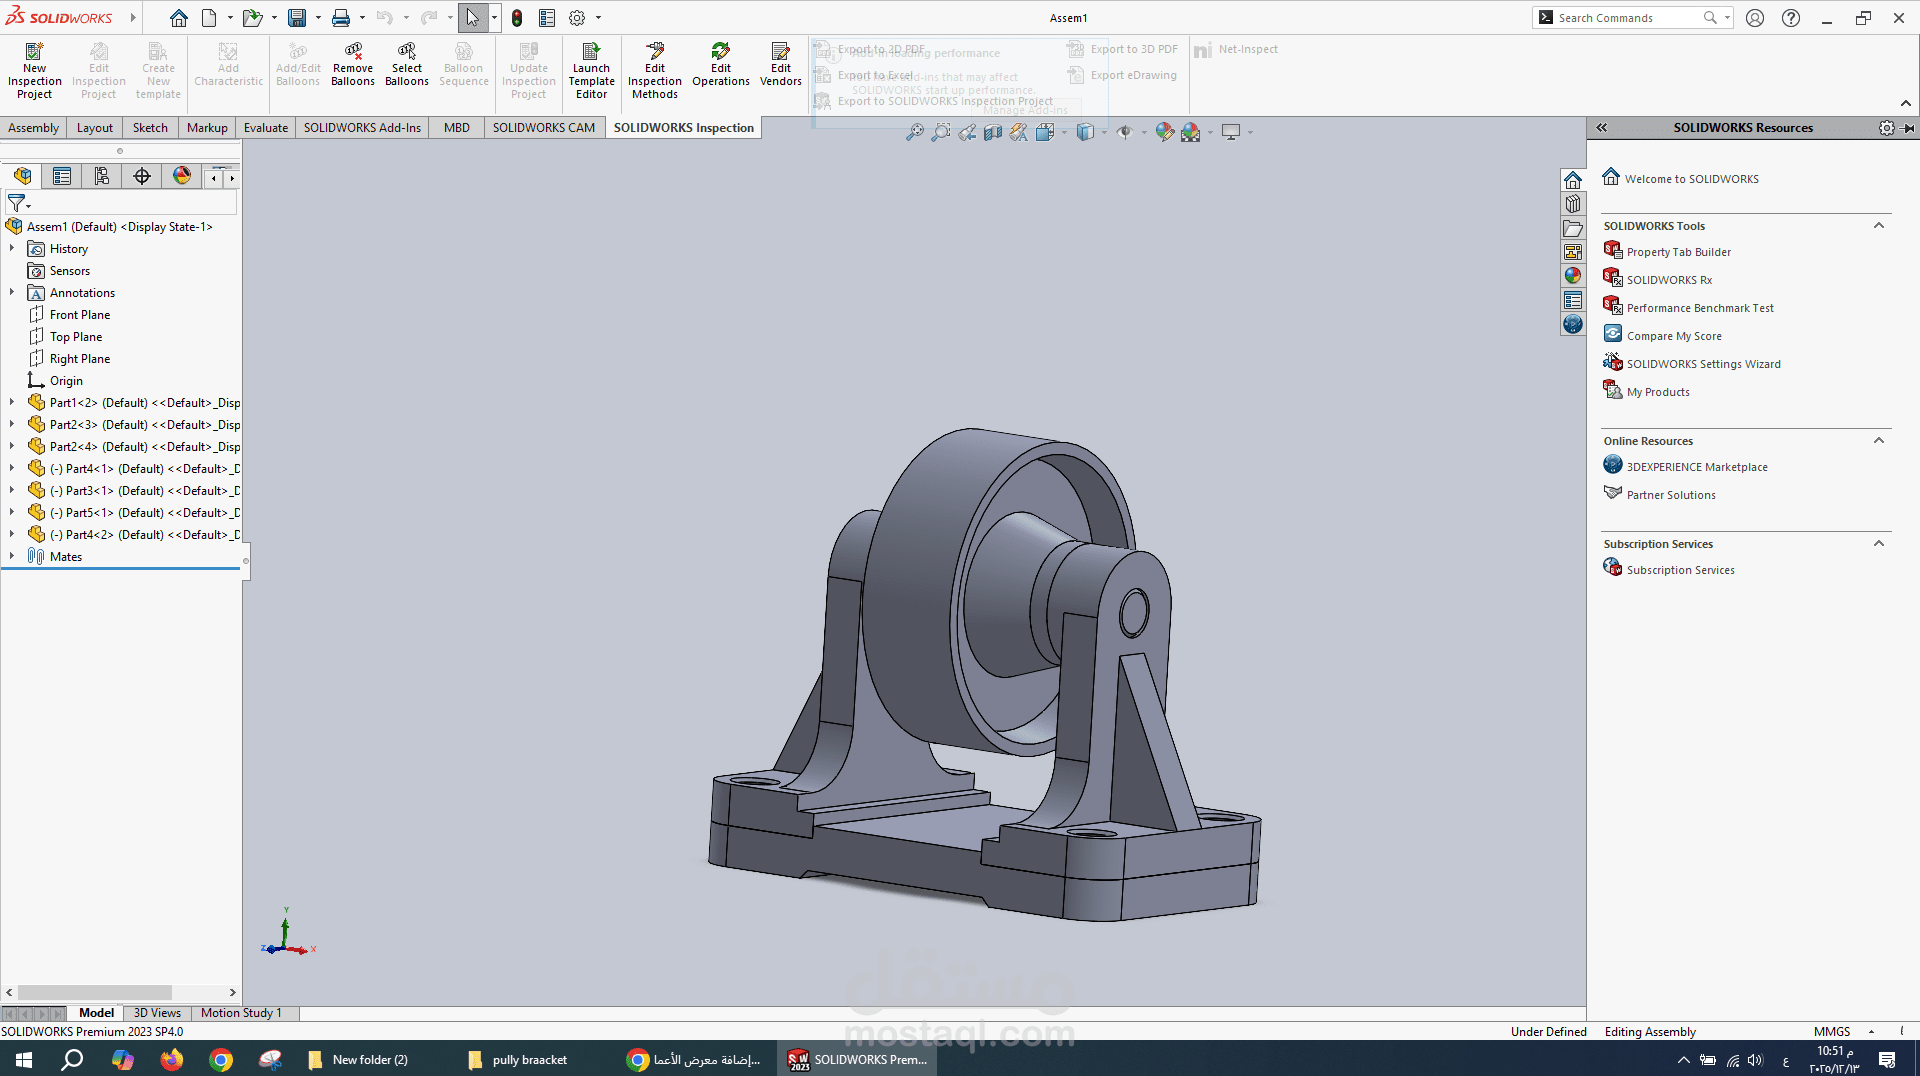Open the New document dropdown arrow

pyautogui.click(x=230, y=18)
